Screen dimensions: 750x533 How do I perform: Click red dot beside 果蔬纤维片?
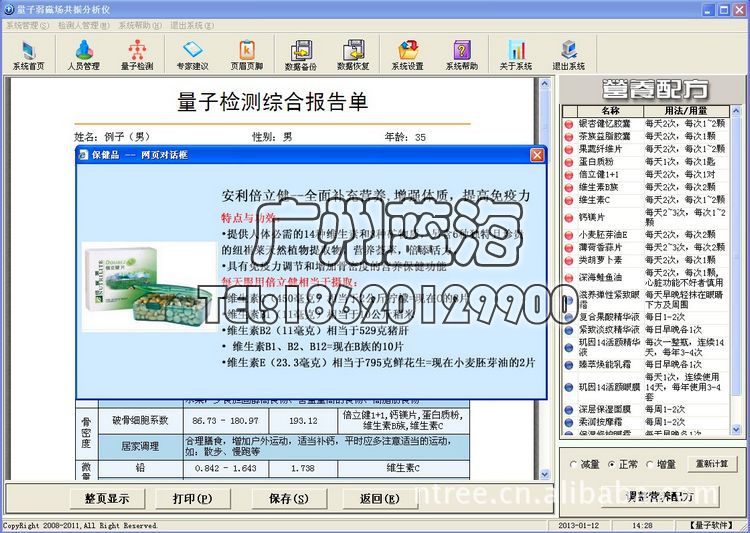[569, 150]
